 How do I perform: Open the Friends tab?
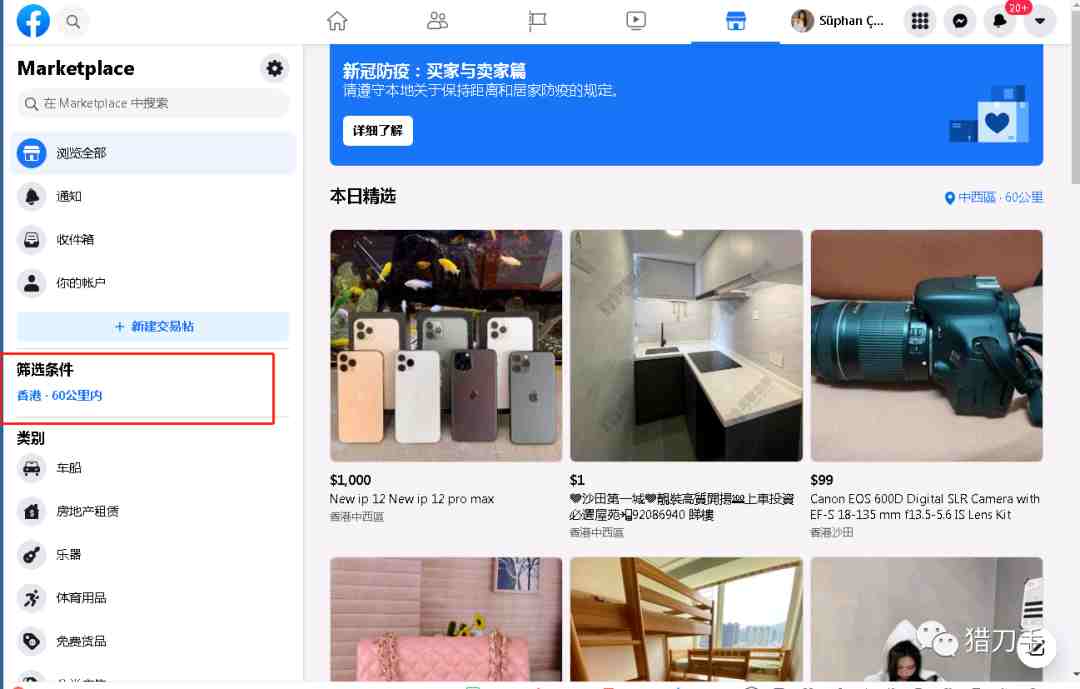click(437, 21)
